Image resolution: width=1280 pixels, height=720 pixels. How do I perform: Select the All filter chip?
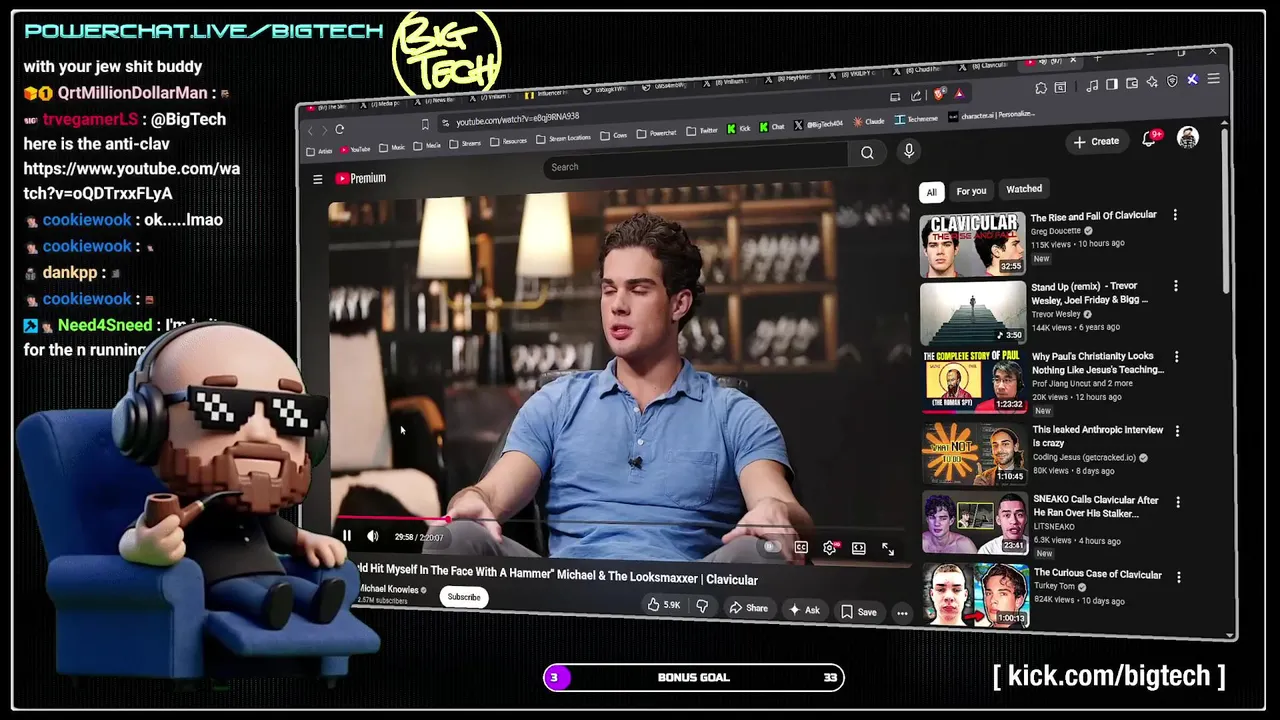pos(931,192)
